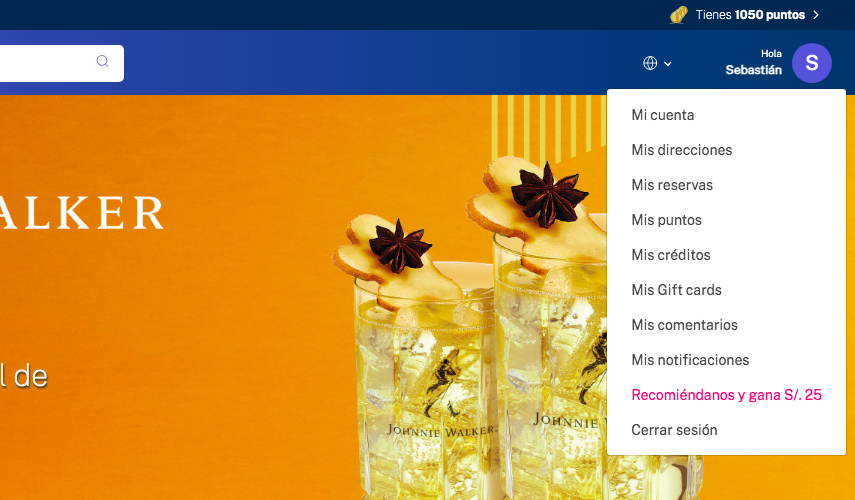Log out with Cerrar sesión
Viewport: 855px width, 500px height.
tap(674, 430)
